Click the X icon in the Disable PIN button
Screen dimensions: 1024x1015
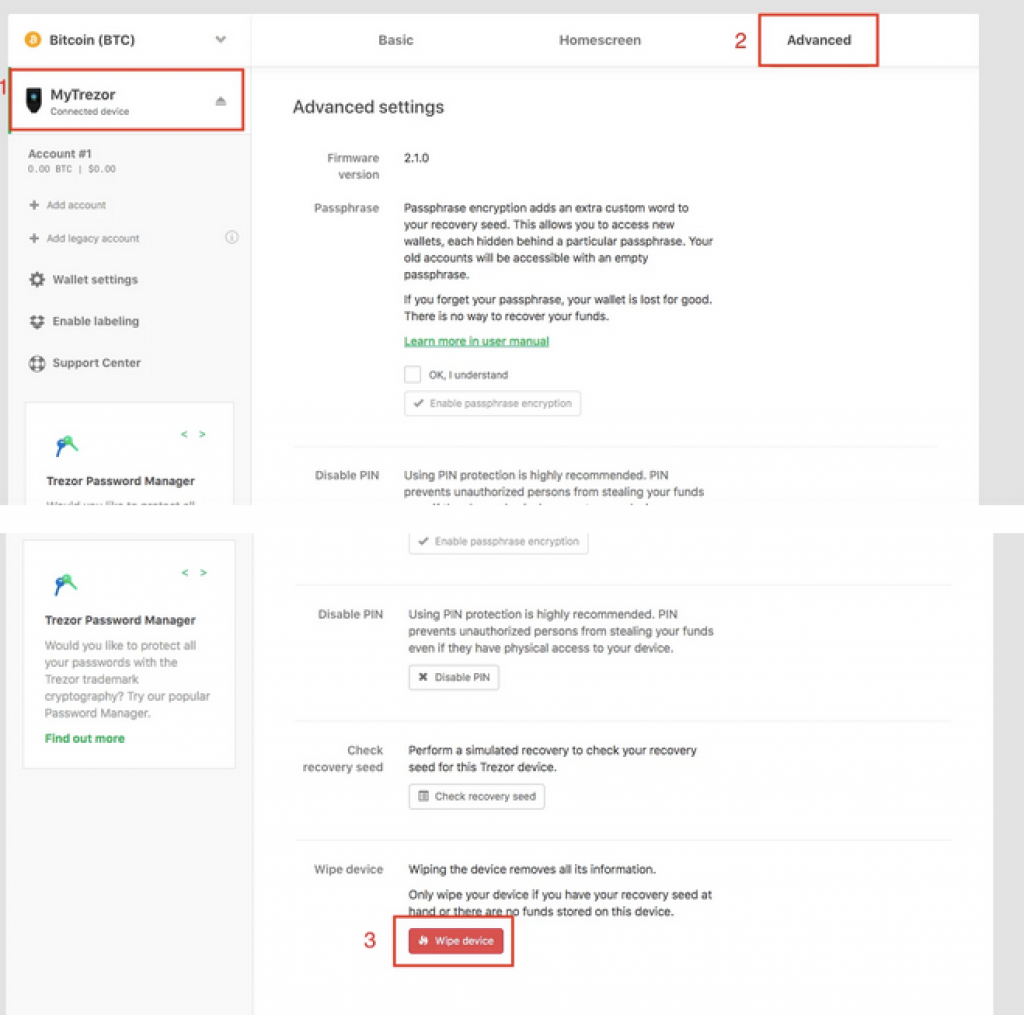pos(423,677)
